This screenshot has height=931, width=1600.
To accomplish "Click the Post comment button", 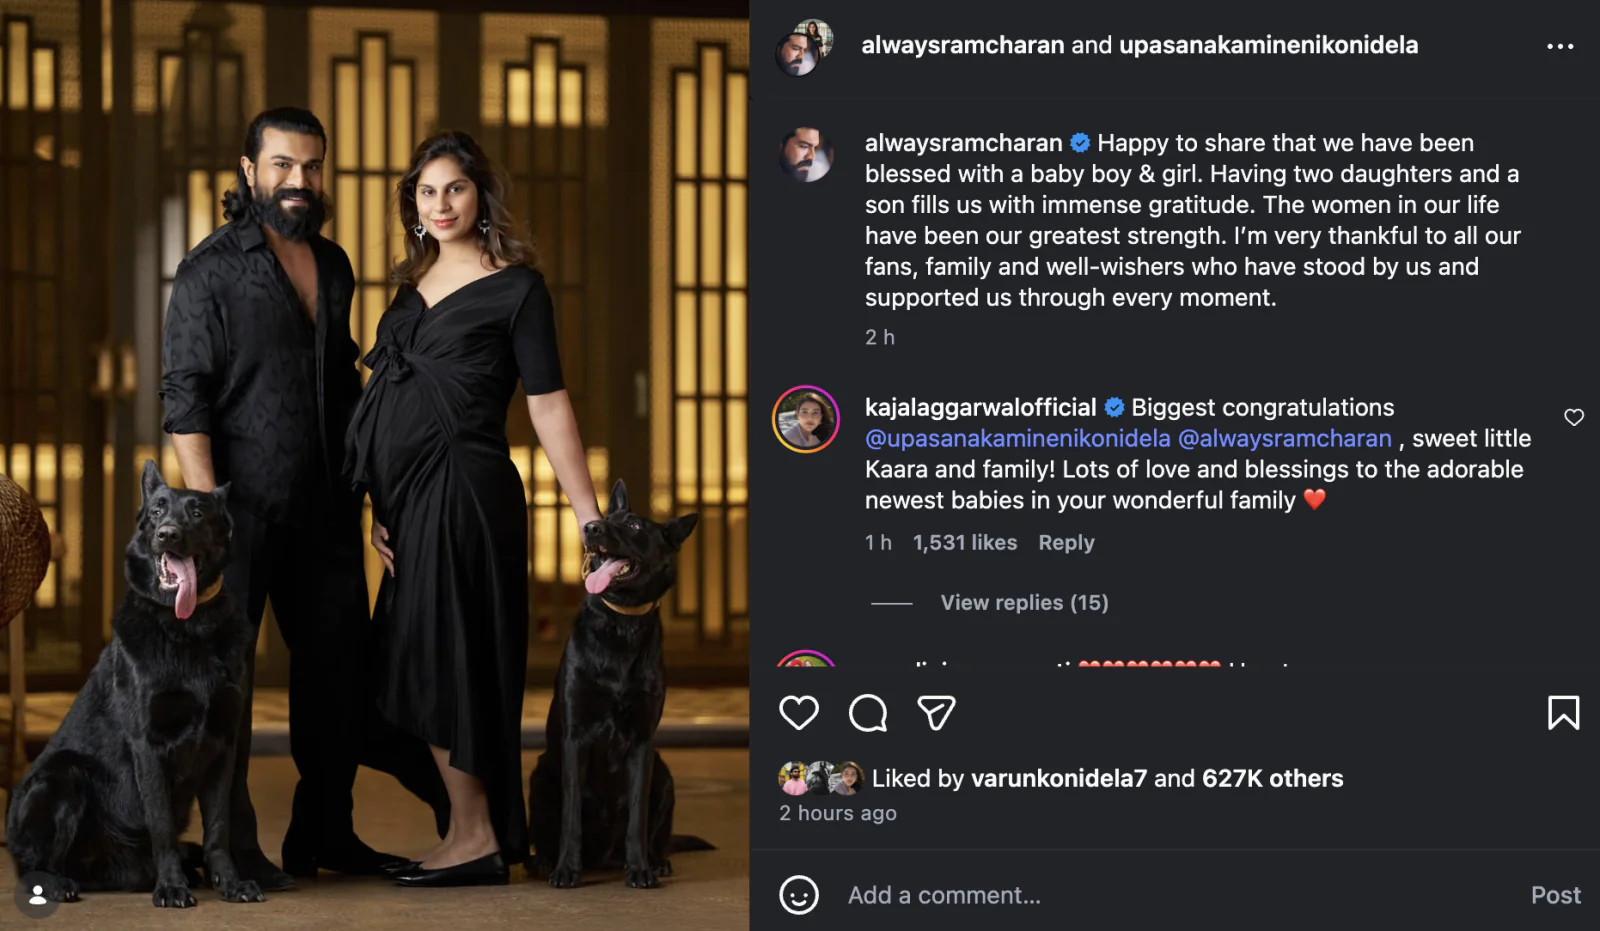I will point(1555,895).
